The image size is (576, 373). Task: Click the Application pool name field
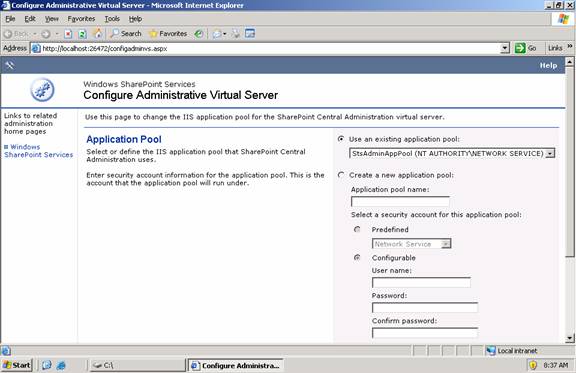point(400,201)
